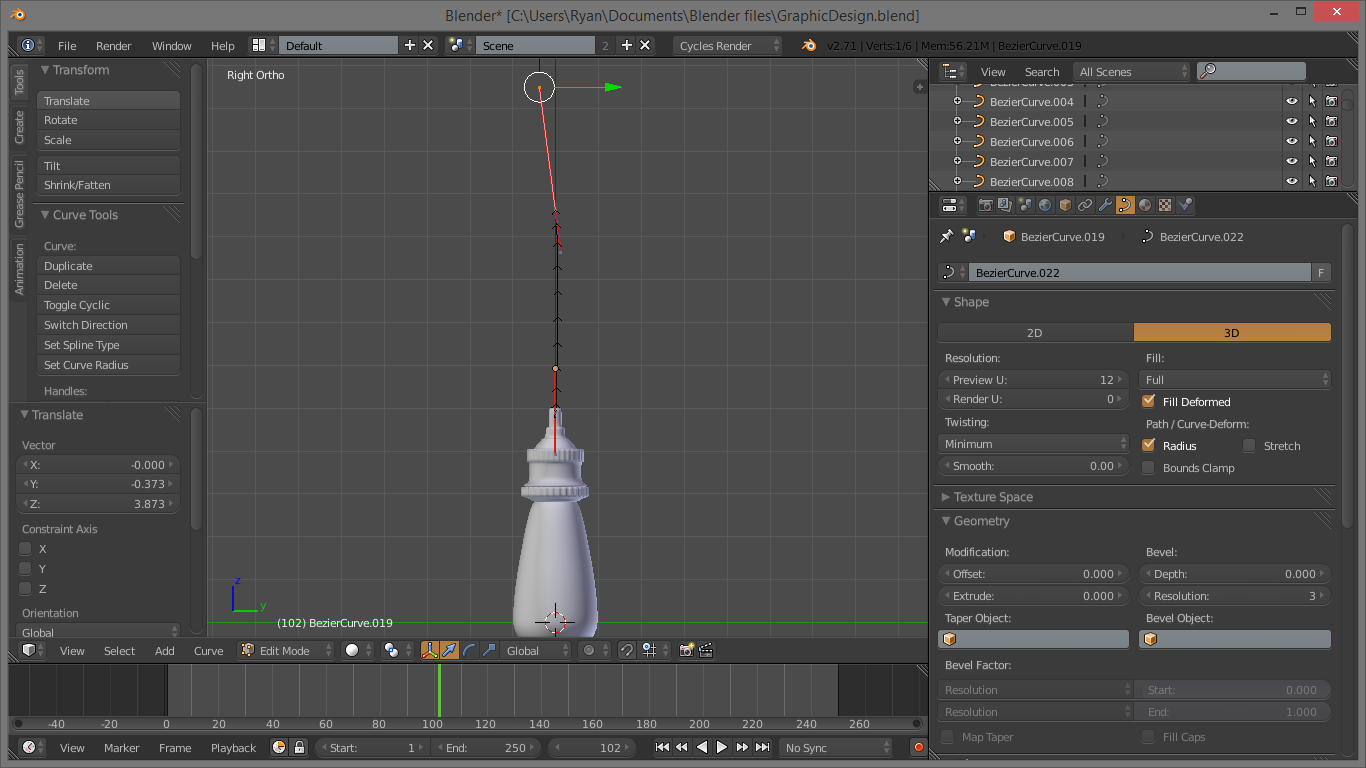Click the outliner search magnifier icon
The height and width of the screenshot is (768, 1366).
click(1208, 71)
